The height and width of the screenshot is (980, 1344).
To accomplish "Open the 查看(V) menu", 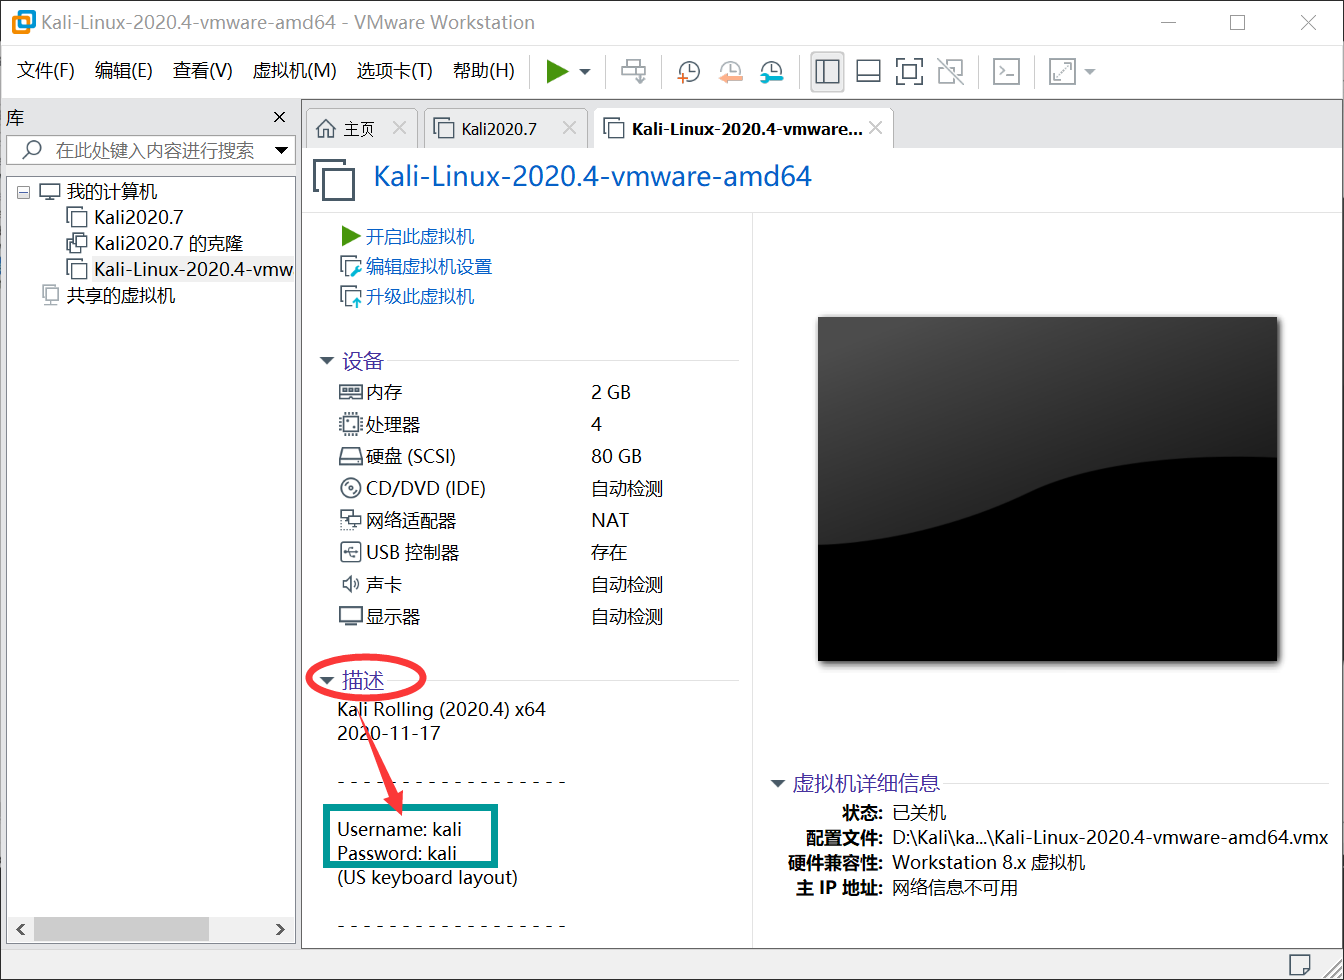I will coord(202,71).
